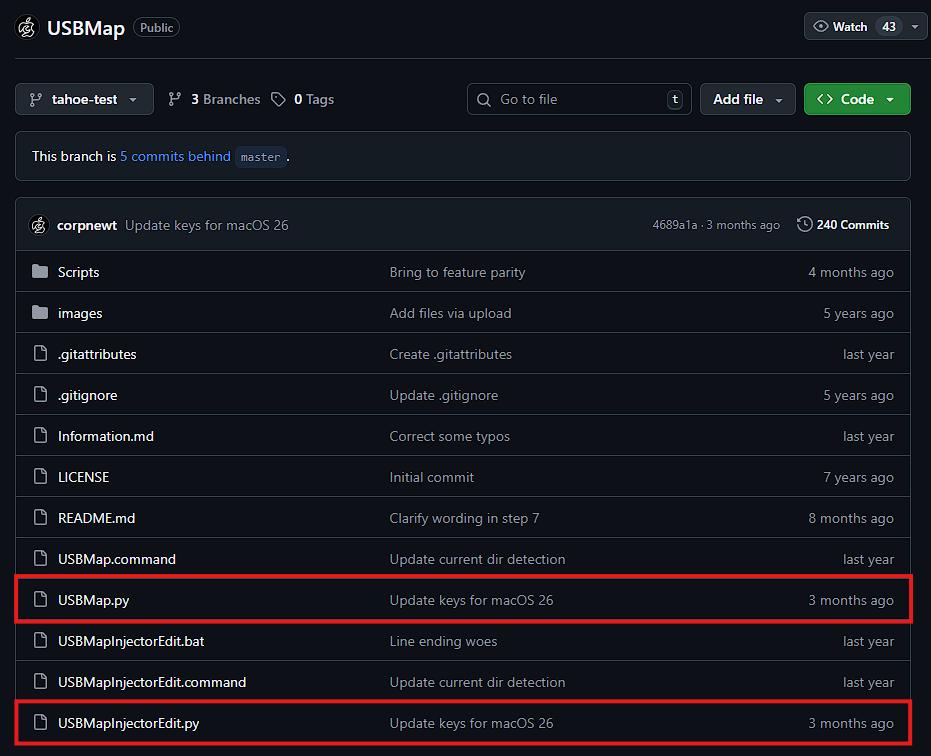
Task: Click the Public visibility badge
Action: point(157,27)
